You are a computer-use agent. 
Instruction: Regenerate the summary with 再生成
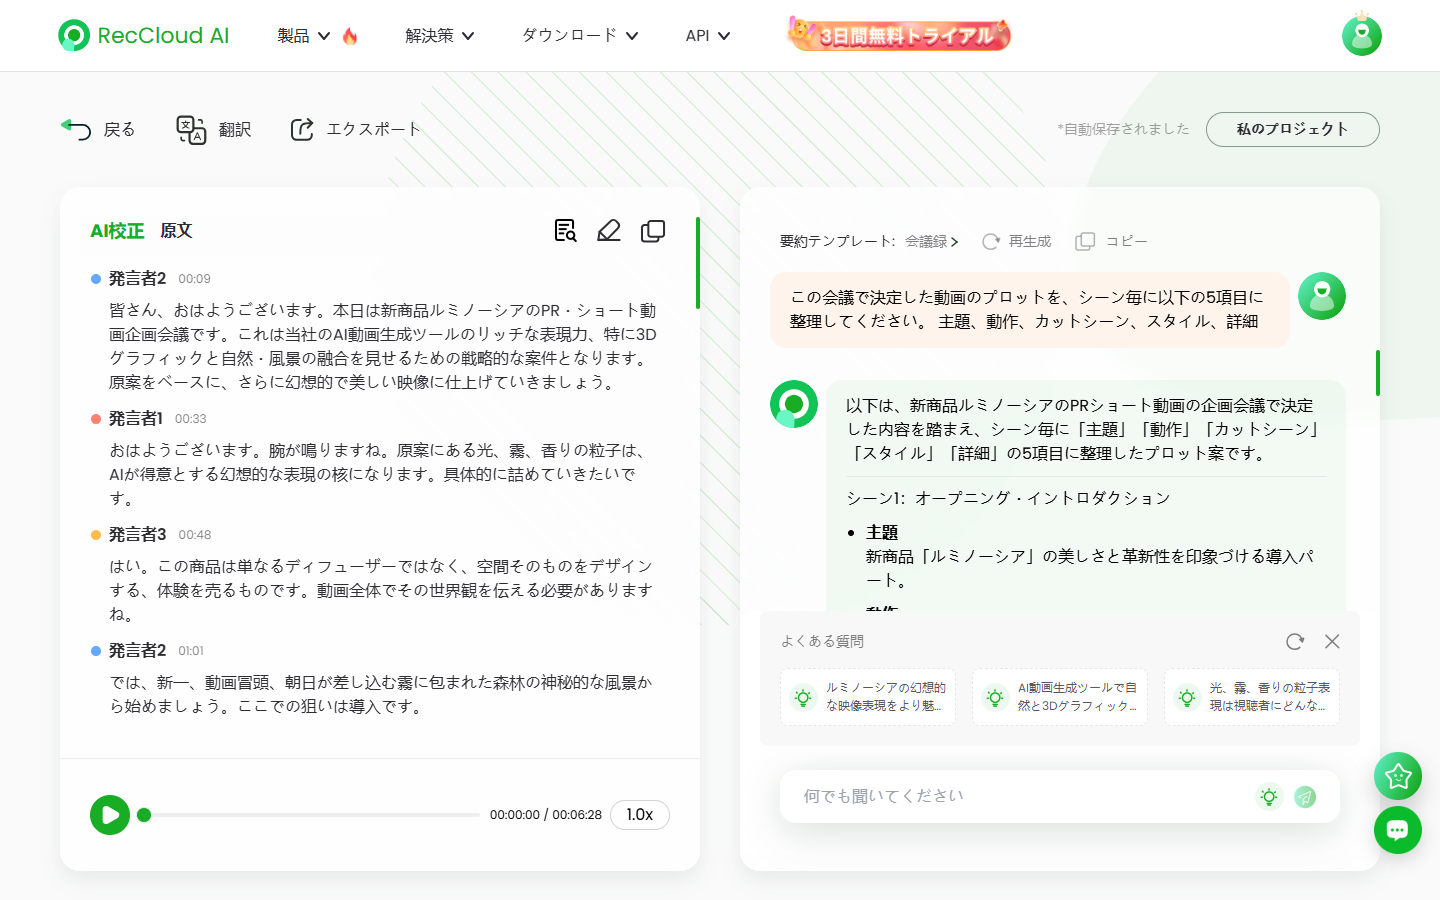coord(1016,240)
